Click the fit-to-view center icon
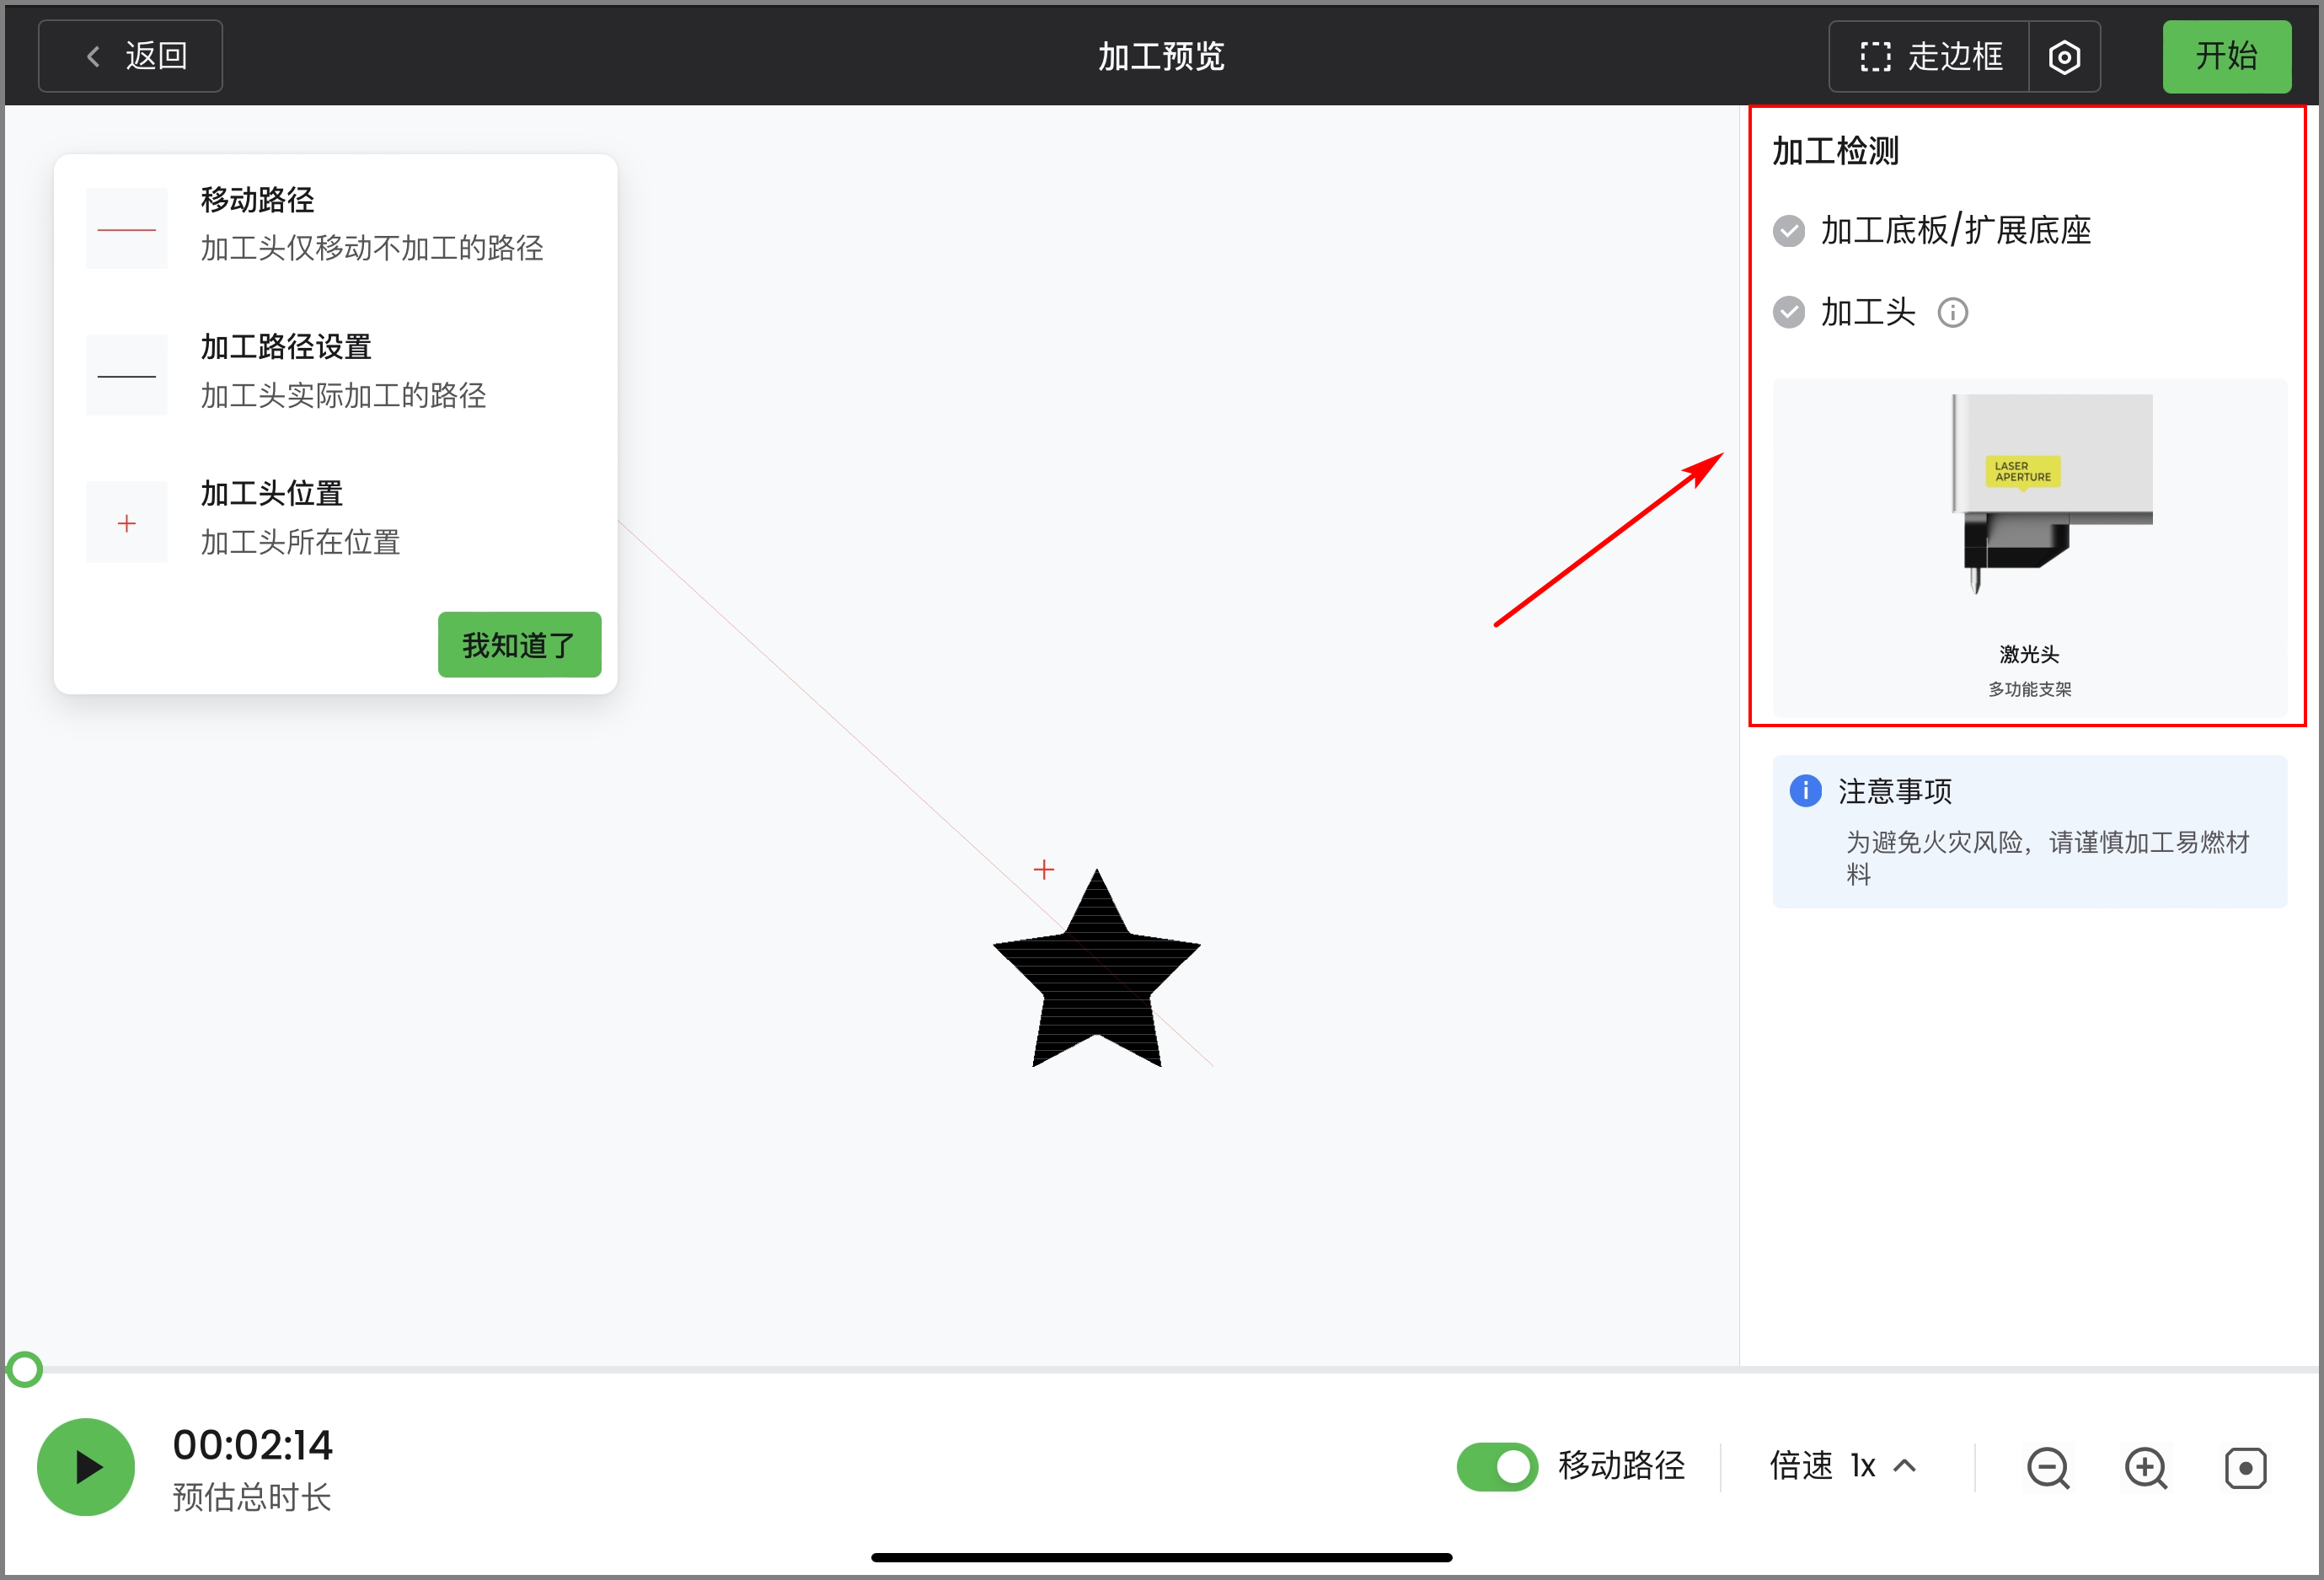 (2246, 1468)
